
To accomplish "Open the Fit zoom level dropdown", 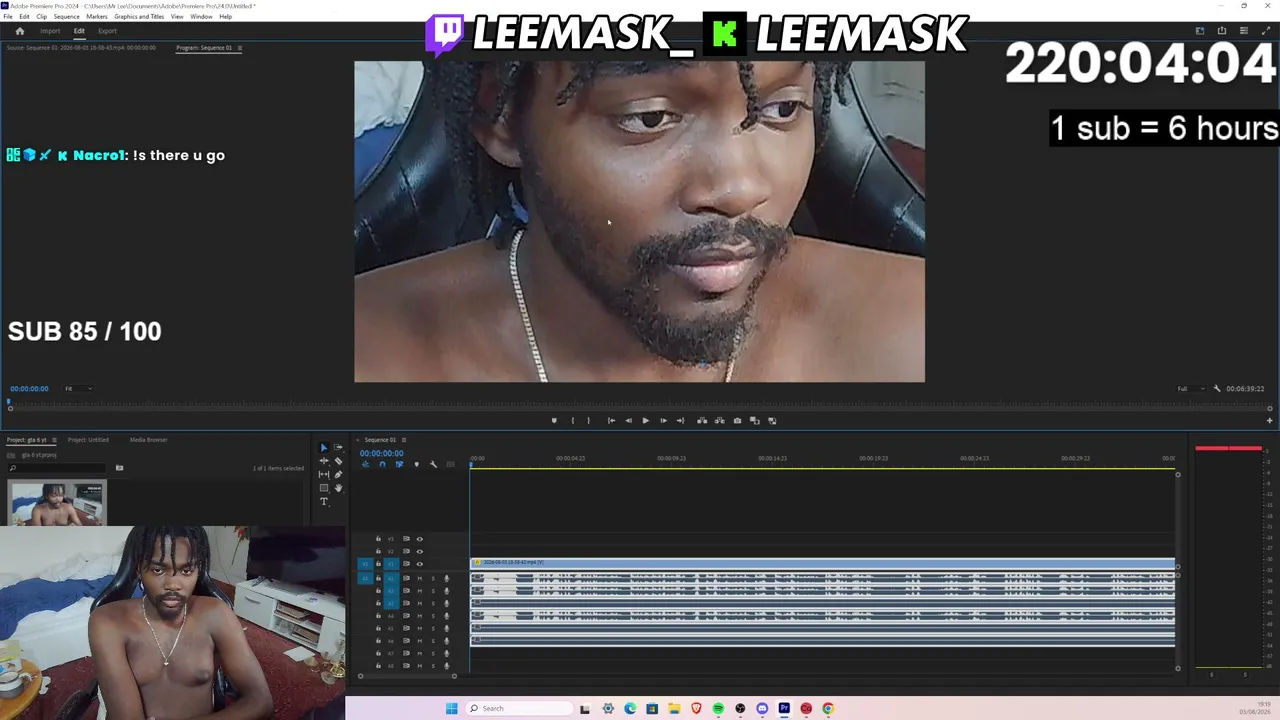I will pyautogui.click(x=78, y=388).
